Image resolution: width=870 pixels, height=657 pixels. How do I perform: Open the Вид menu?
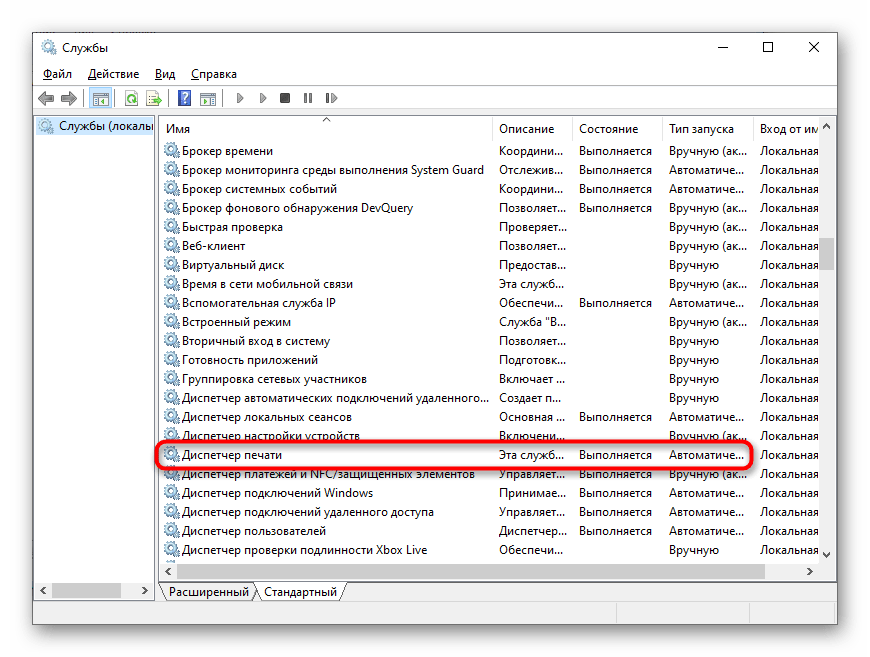(x=164, y=73)
